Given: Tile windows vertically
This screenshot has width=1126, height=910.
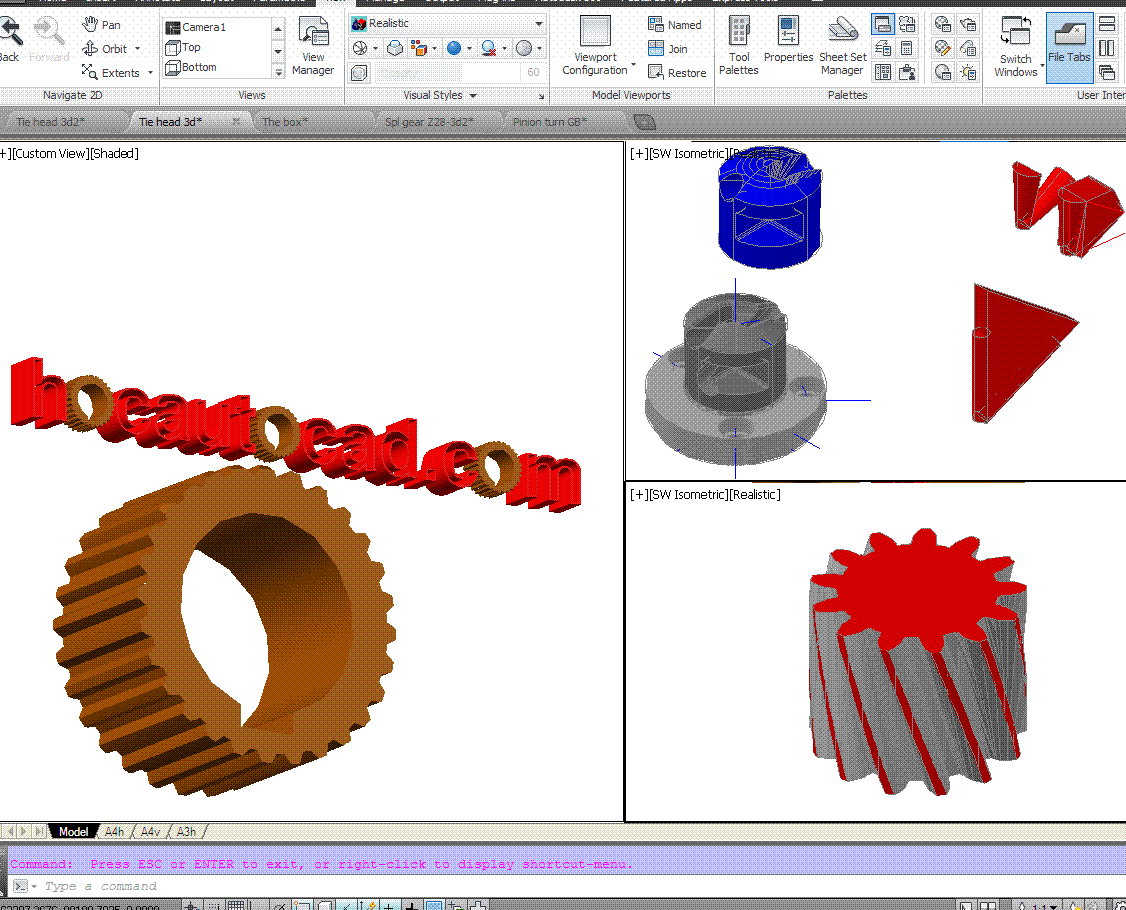Looking at the screenshot, I should click(1107, 49).
